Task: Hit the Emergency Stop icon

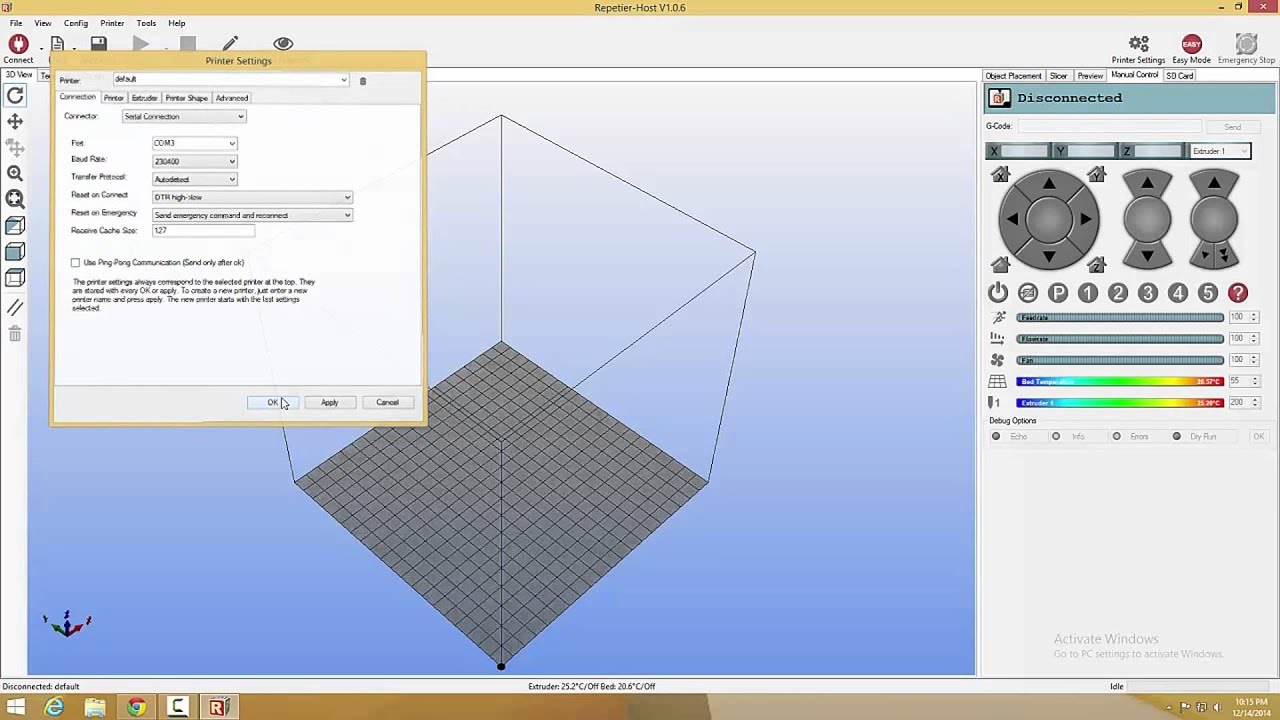Action: point(1246,44)
